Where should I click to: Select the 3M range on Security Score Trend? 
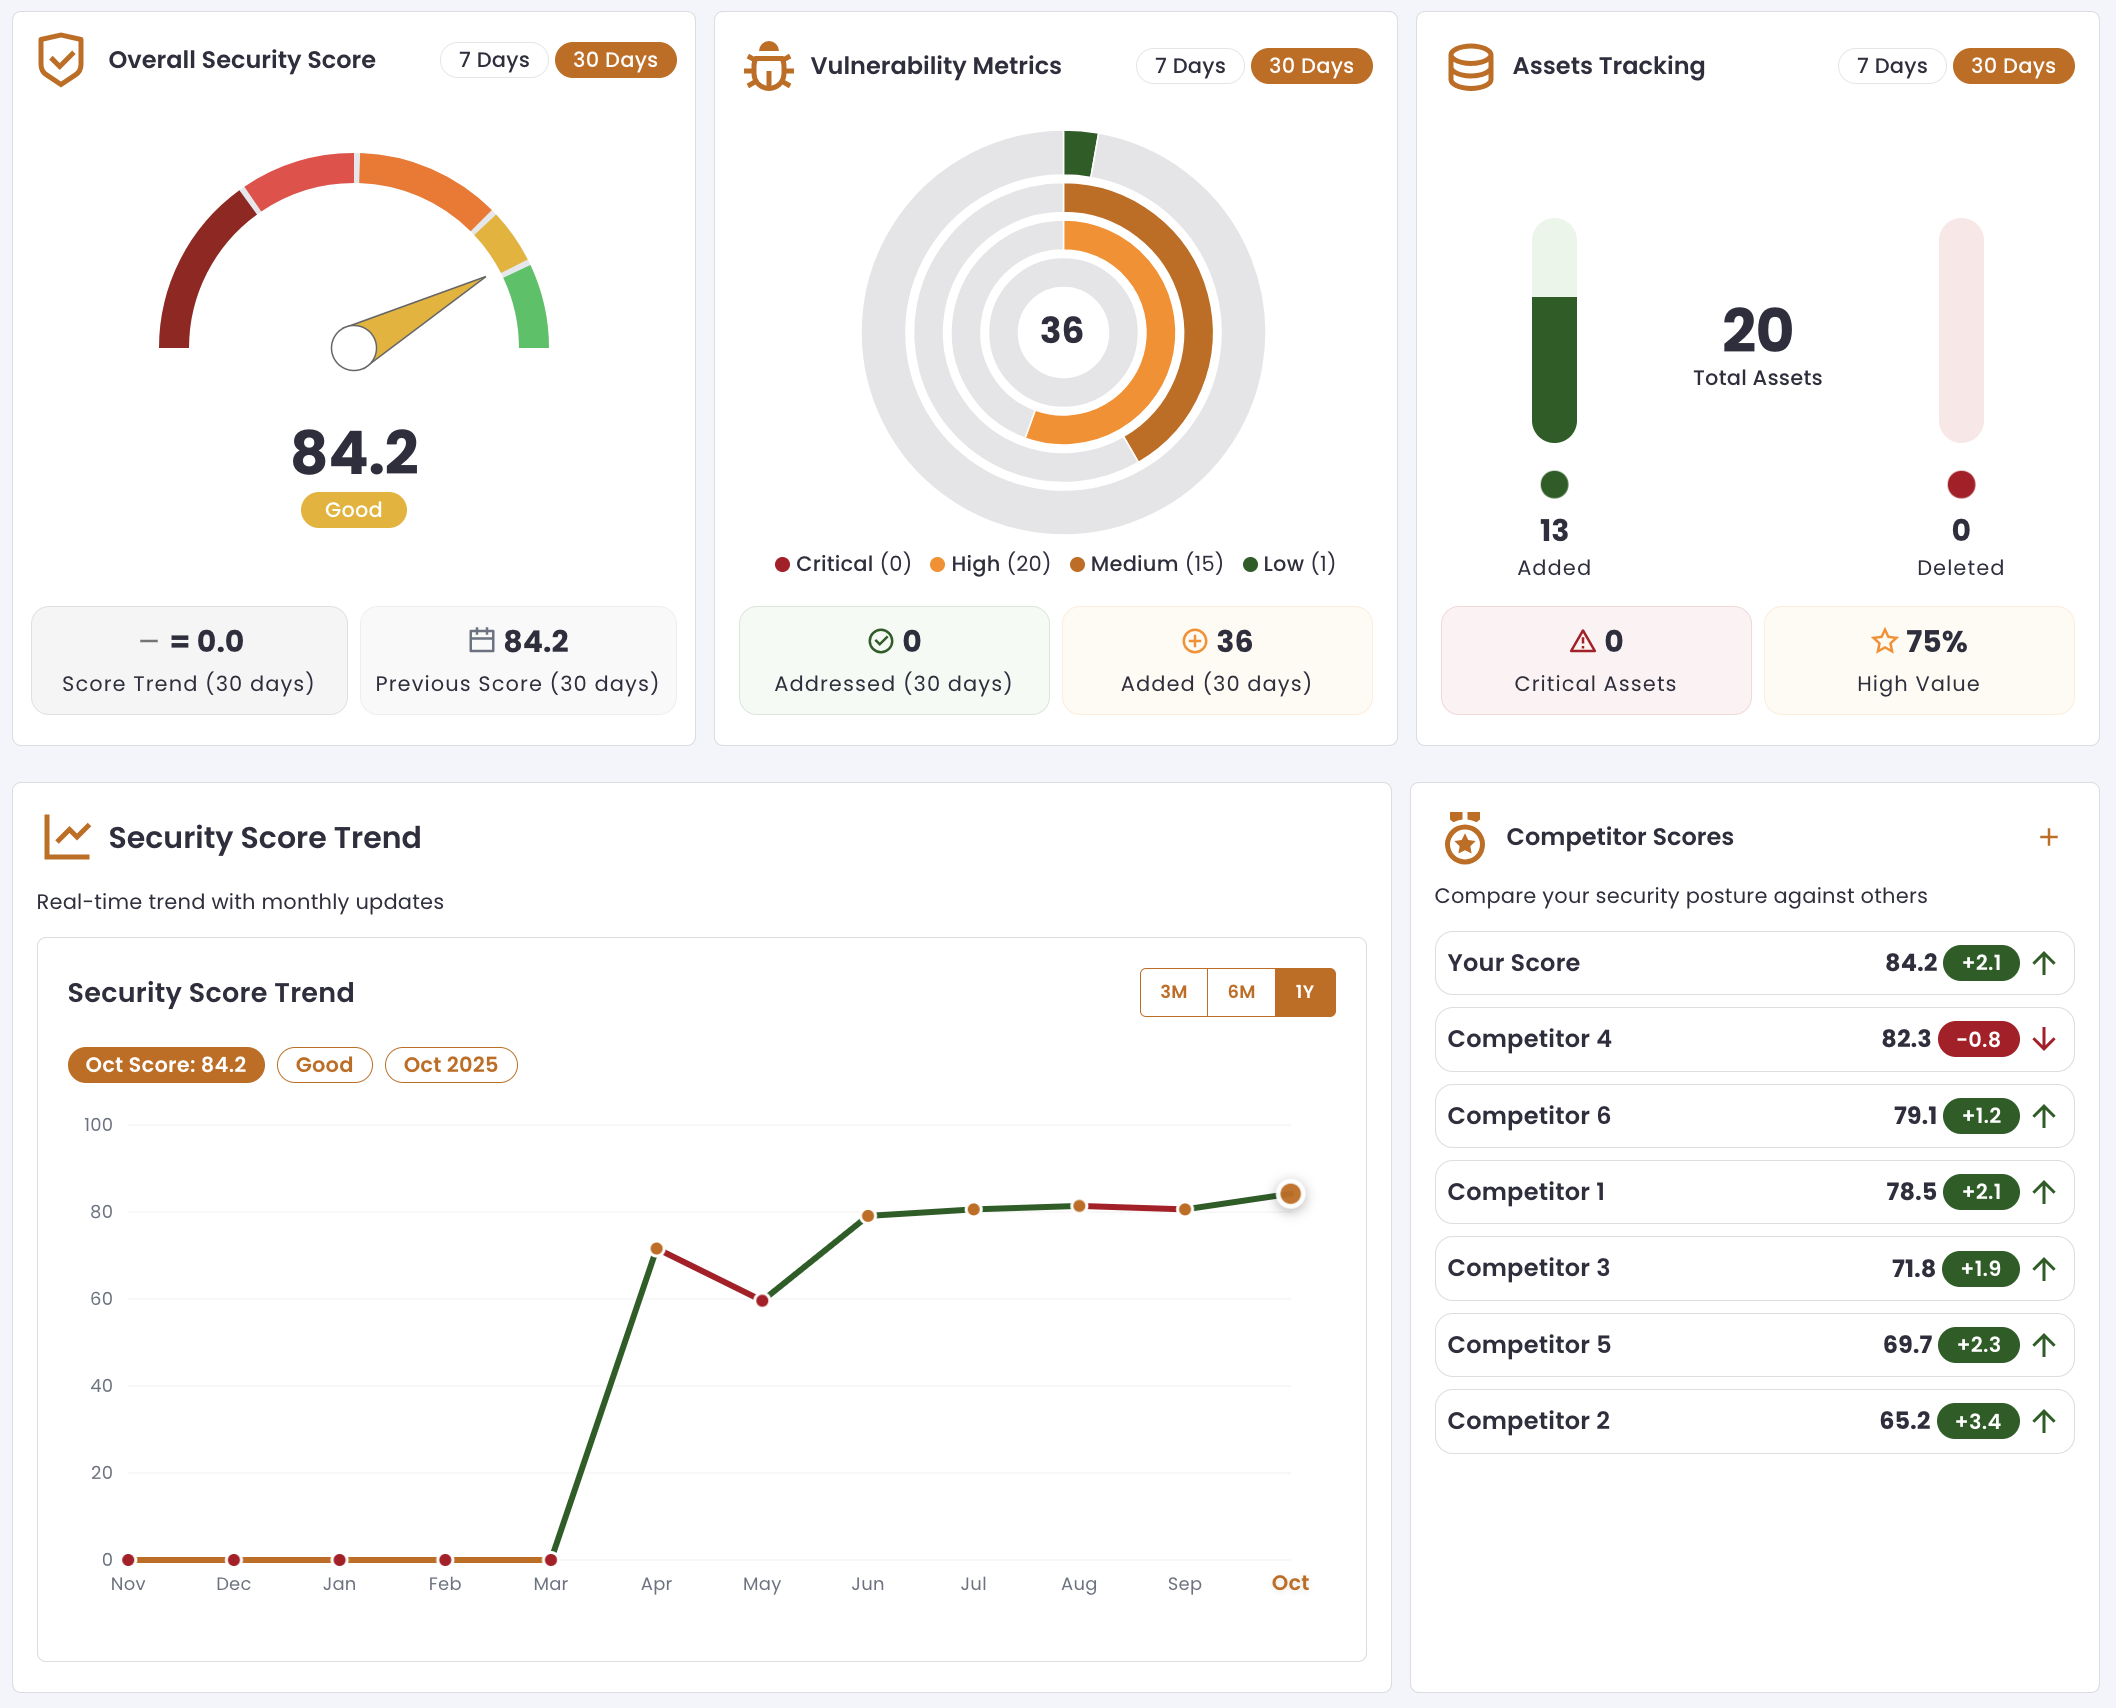(x=1173, y=991)
